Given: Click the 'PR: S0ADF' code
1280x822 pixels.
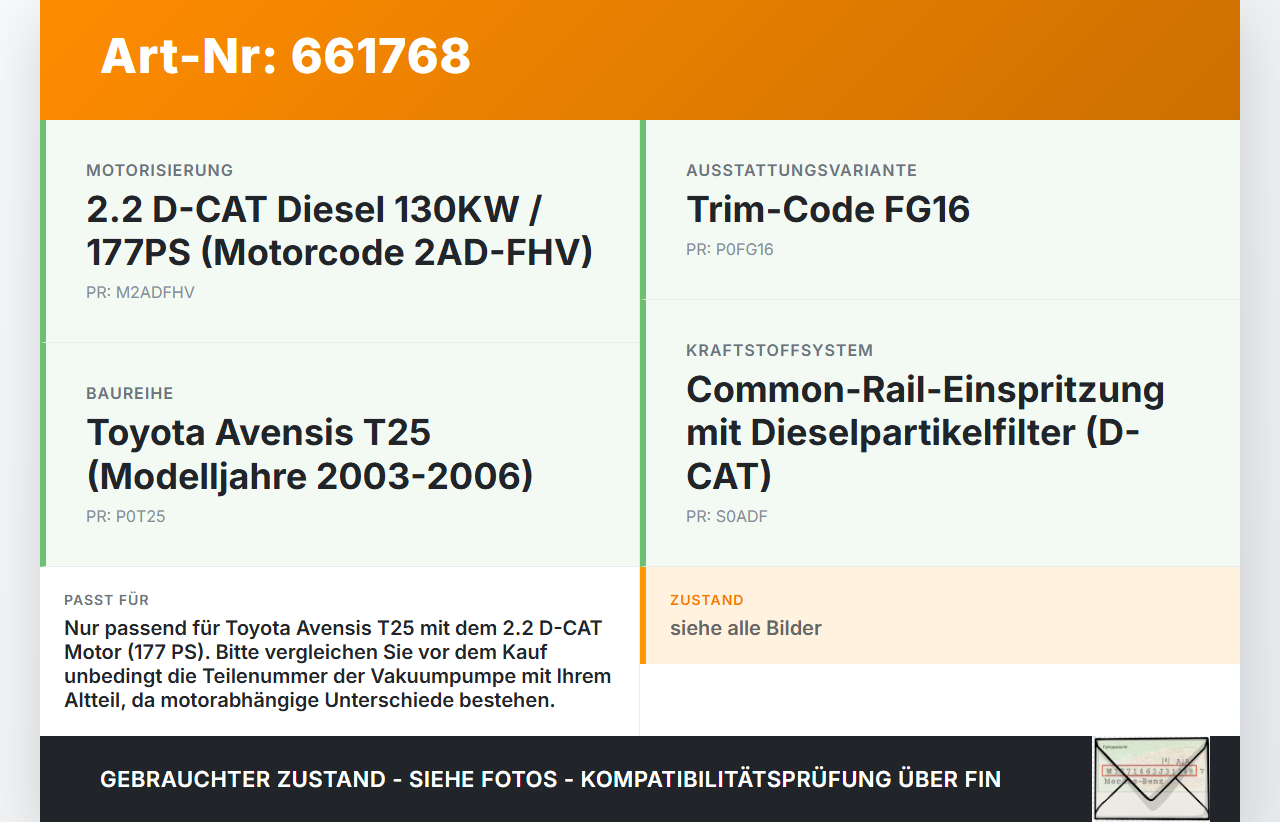Looking at the screenshot, I should (x=727, y=517).
